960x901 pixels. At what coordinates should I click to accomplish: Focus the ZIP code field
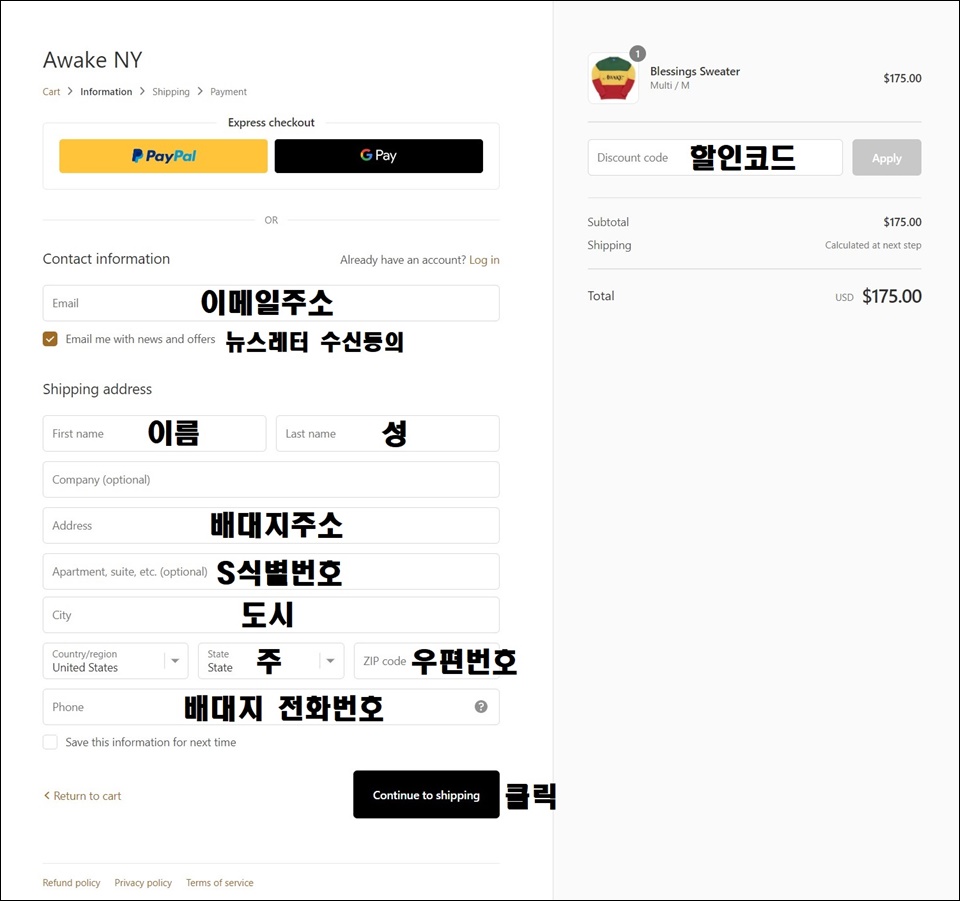[427, 661]
